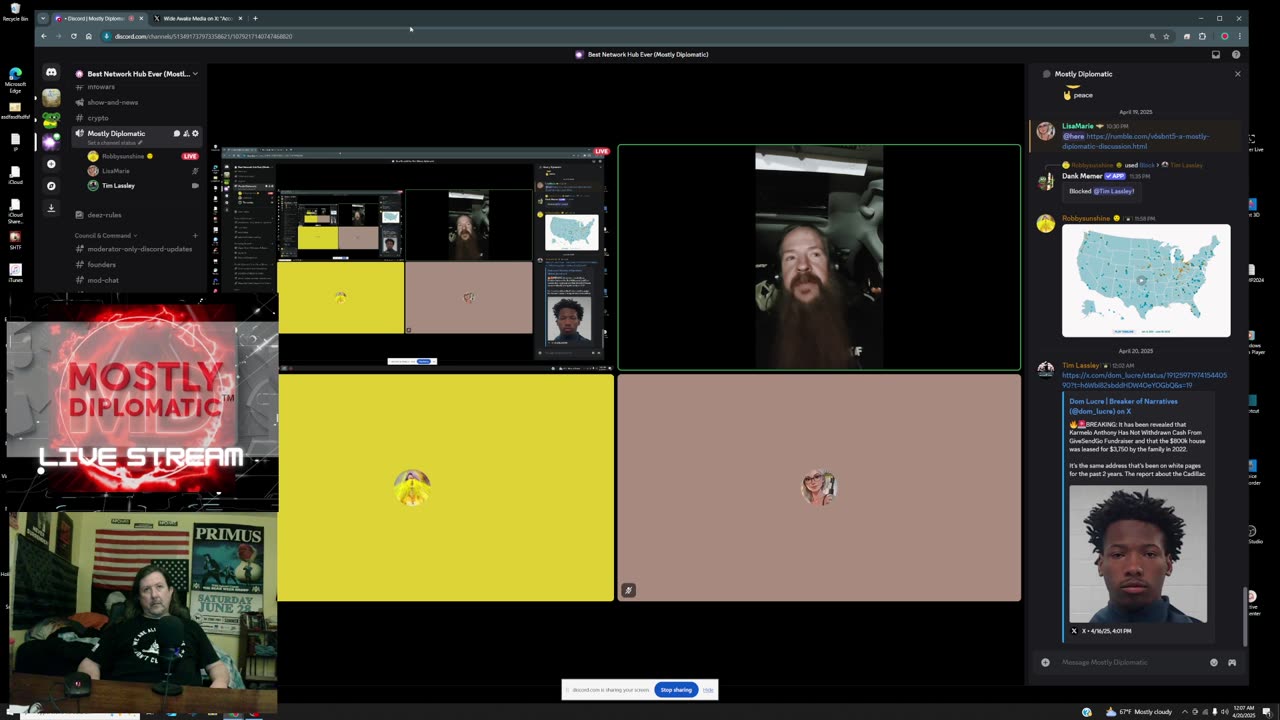1280x720 pixels.
Task: Click the chat panel scrollbar thumb
Action: coord(1246,617)
